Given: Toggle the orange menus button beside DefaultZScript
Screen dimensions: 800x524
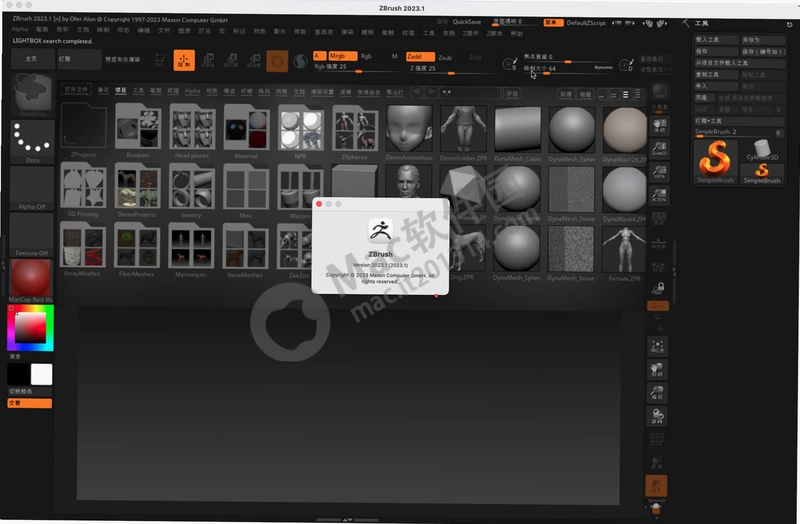Looking at the screenshot, I should pos(553,22).
